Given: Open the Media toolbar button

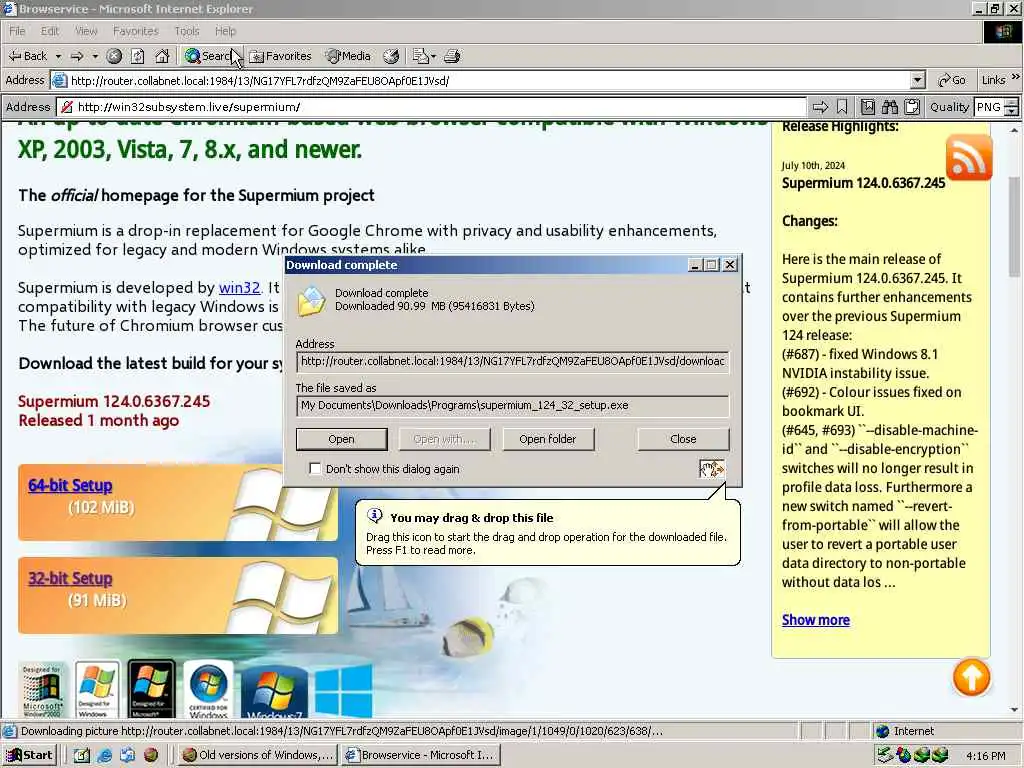Looking at the screenshot, I should pos(348,56).
